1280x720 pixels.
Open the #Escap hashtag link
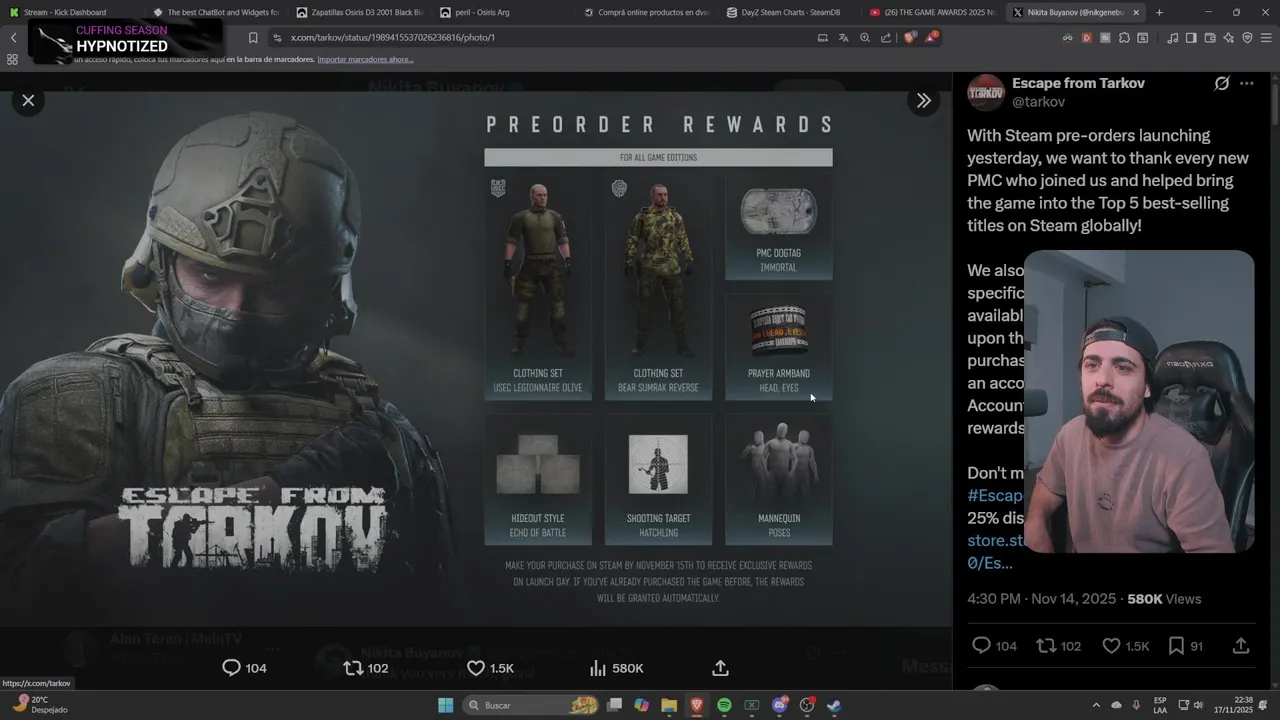(995, 495)
